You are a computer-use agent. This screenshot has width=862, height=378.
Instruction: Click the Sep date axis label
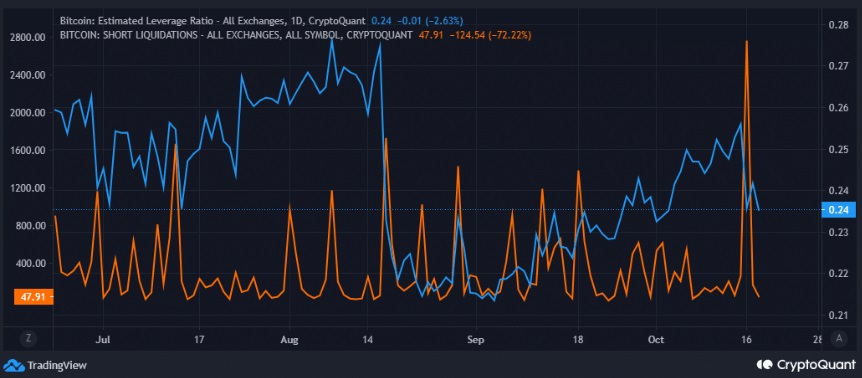point(476,340)
